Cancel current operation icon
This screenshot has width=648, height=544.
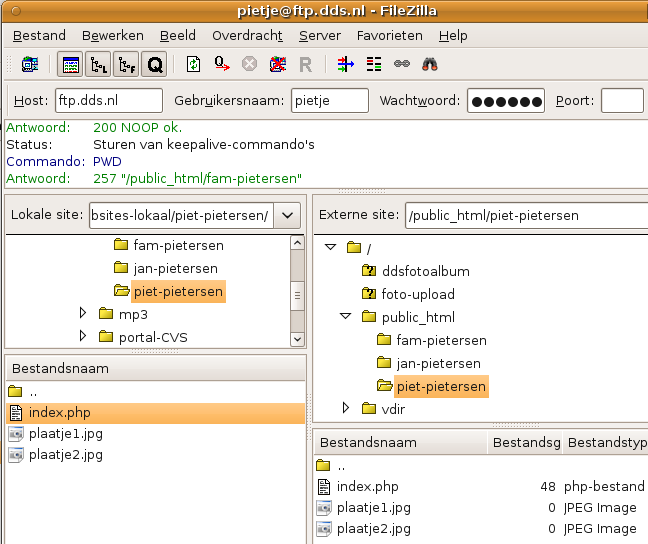point(249,64)
